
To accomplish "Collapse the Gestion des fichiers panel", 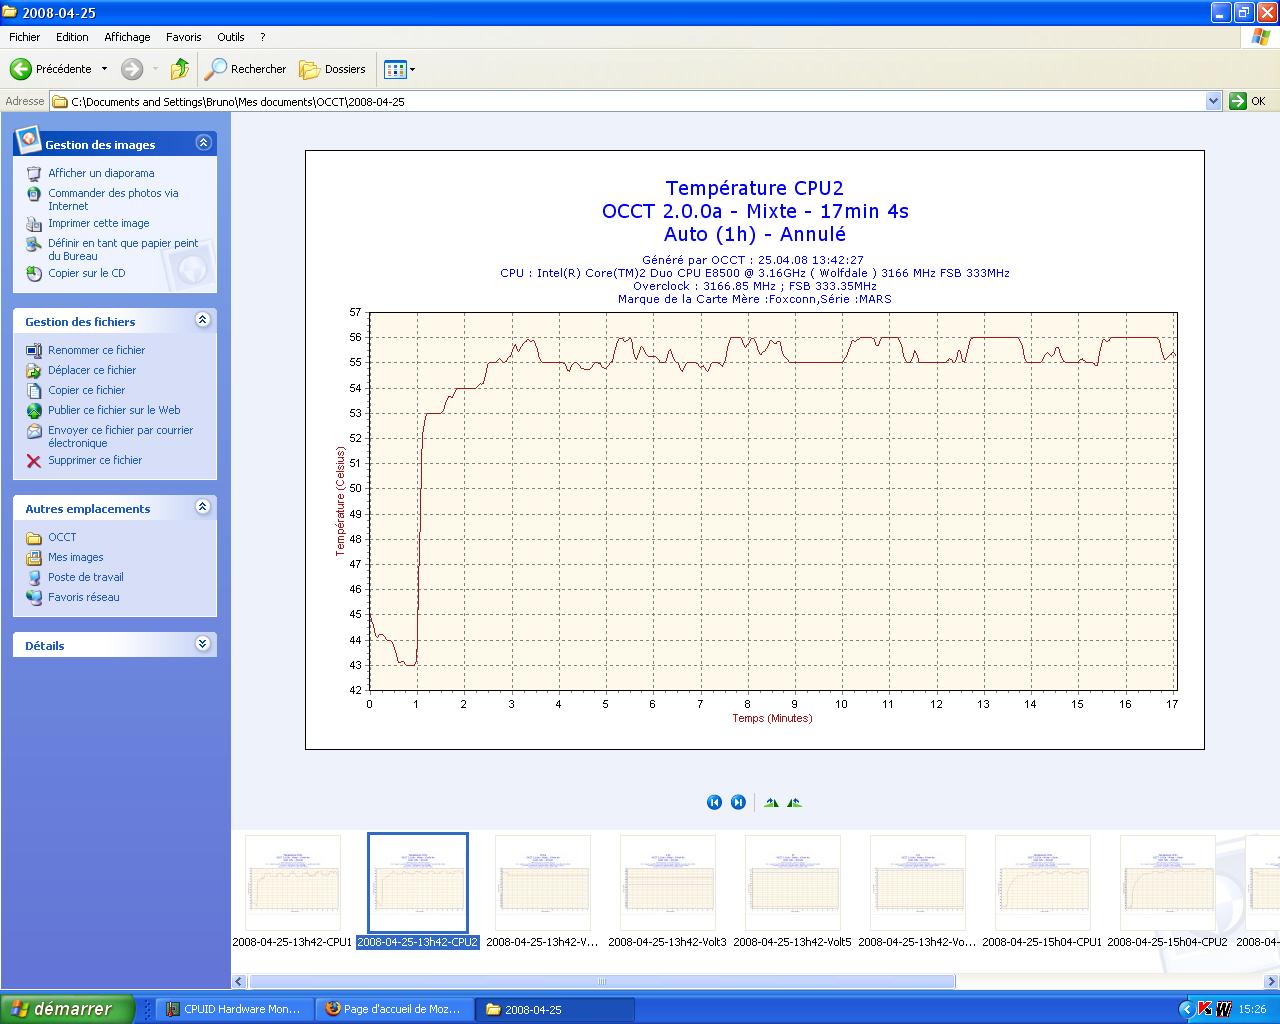I will [x=203, y=320].
